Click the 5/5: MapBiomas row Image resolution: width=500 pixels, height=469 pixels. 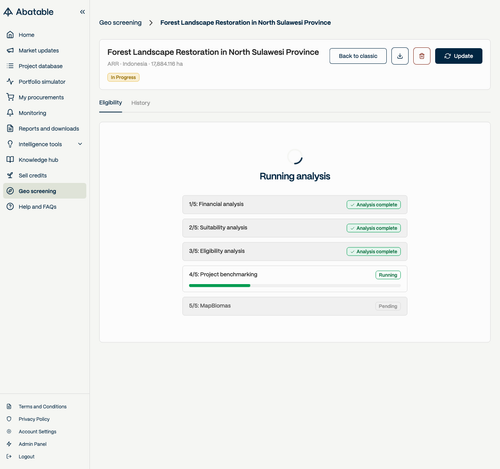tap(295, 306)
